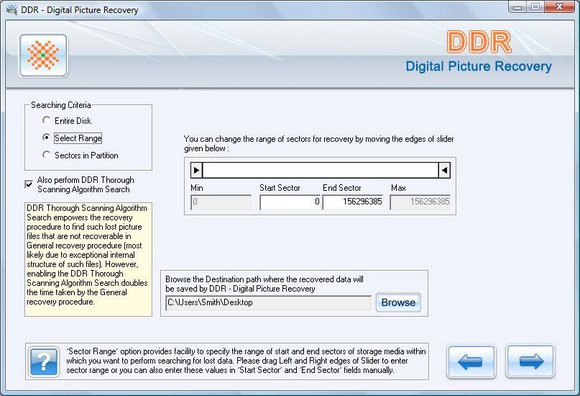Click the slider's left edge handle
580x396 pixels.
196,170
